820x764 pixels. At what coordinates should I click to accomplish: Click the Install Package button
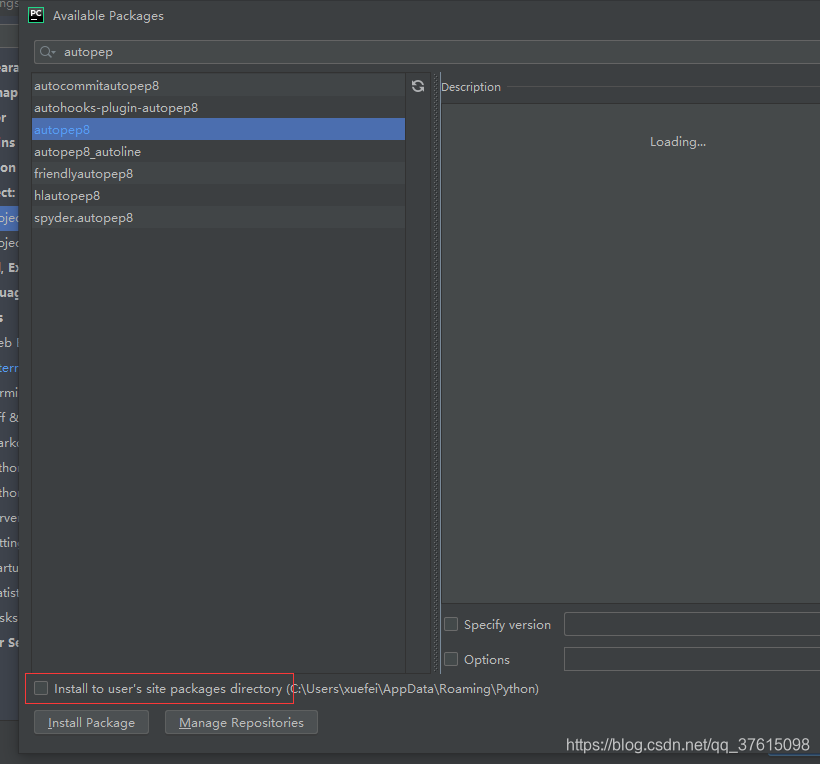92,722
